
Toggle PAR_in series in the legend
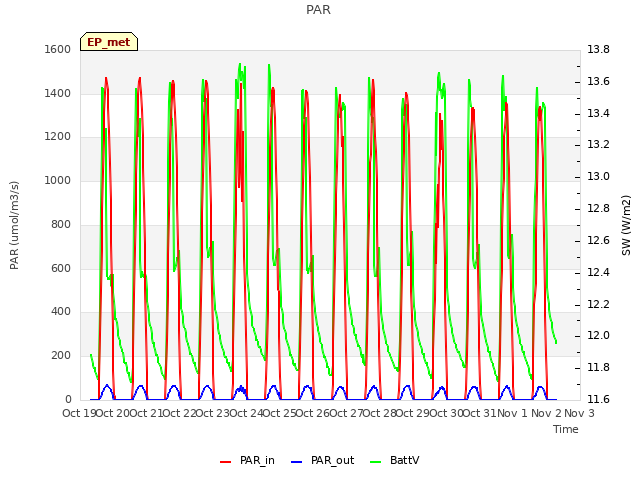(x=247, y=460)
